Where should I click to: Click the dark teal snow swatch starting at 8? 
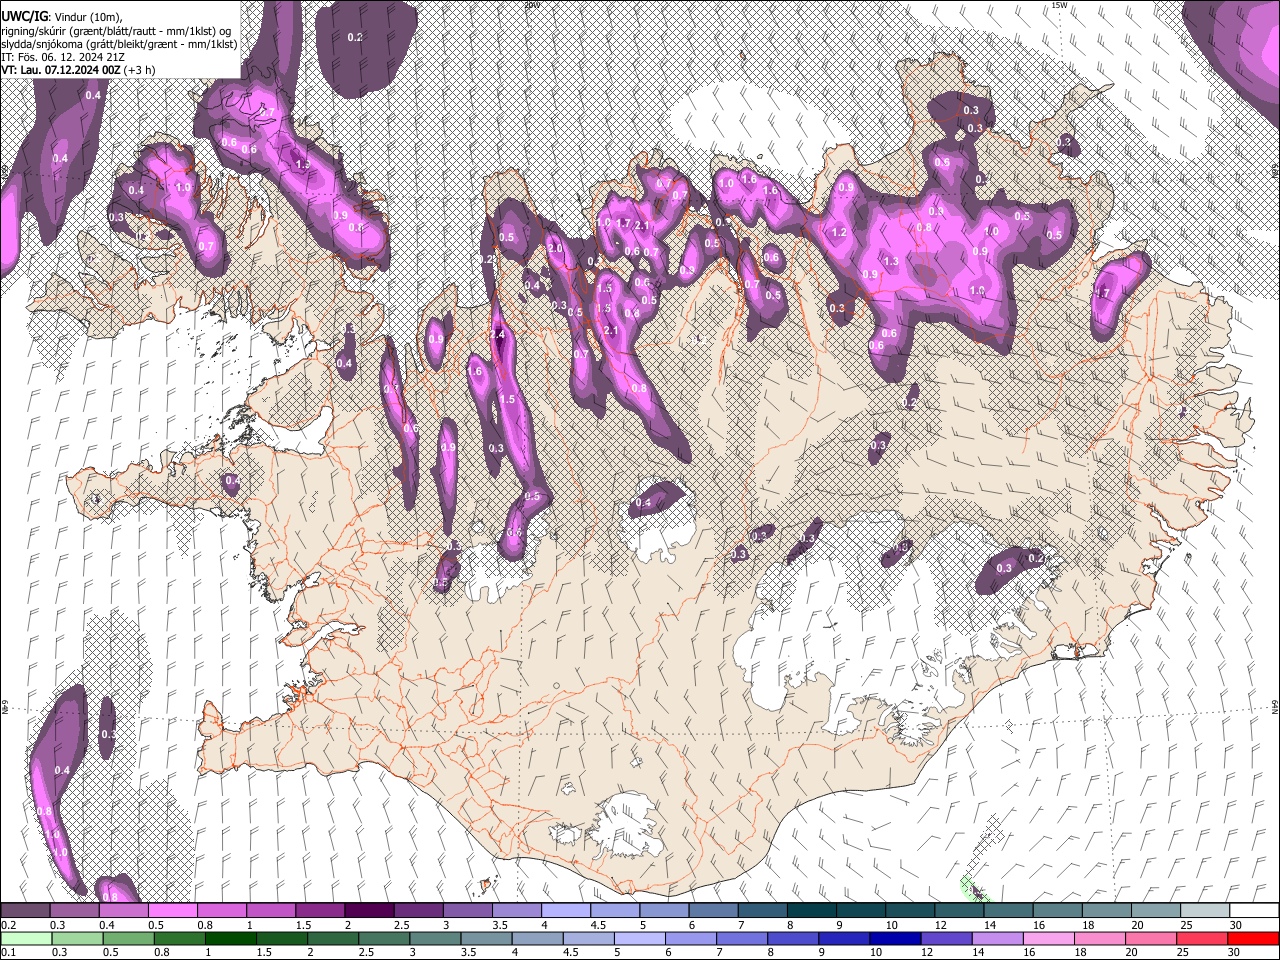[812, 911]
